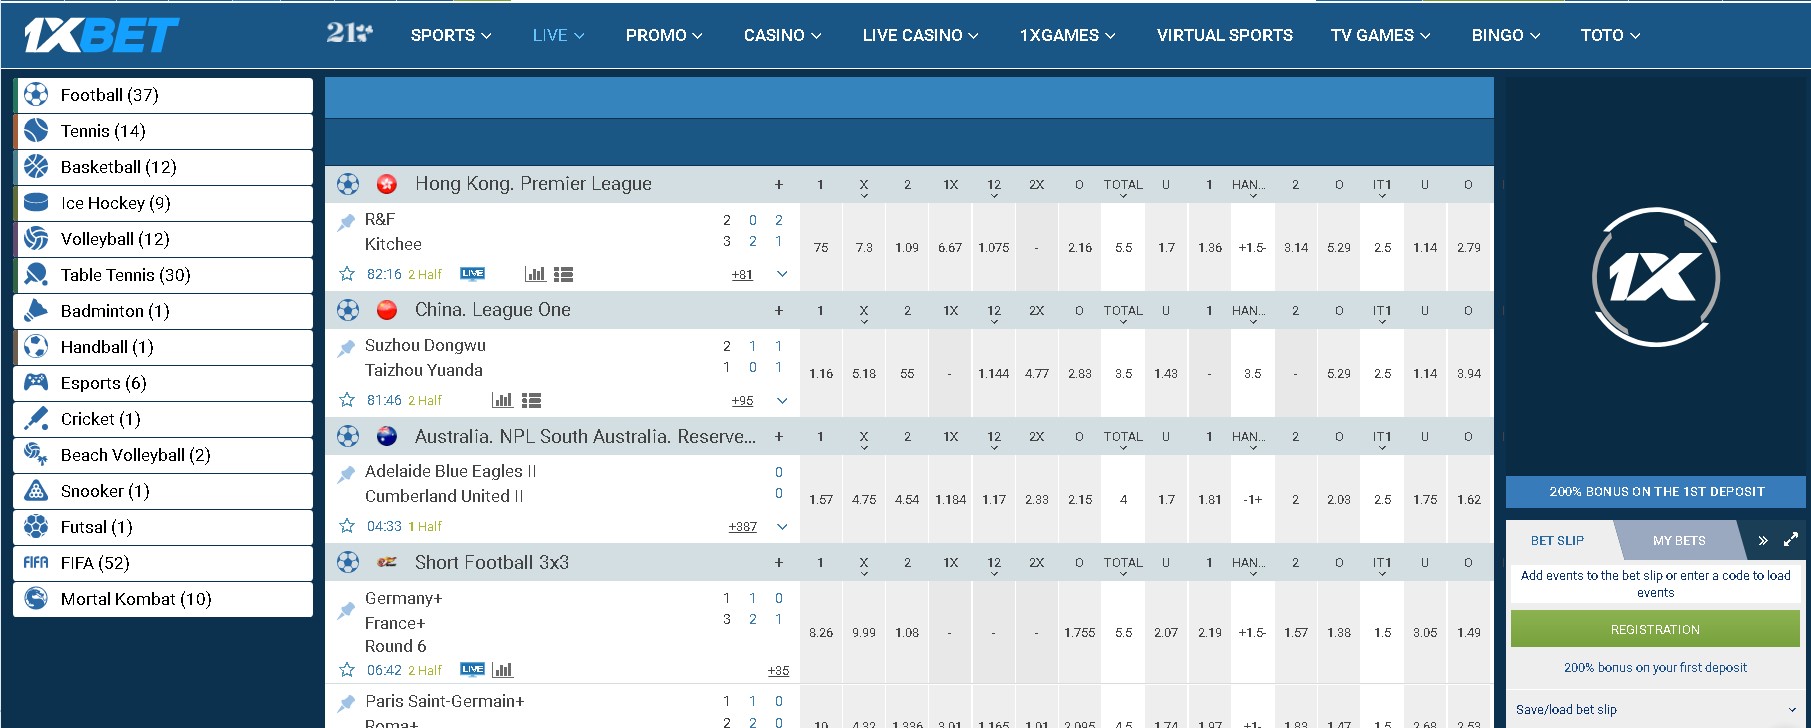
Task: Open the LIVE dropdown menu
Action: pos(558,35)
